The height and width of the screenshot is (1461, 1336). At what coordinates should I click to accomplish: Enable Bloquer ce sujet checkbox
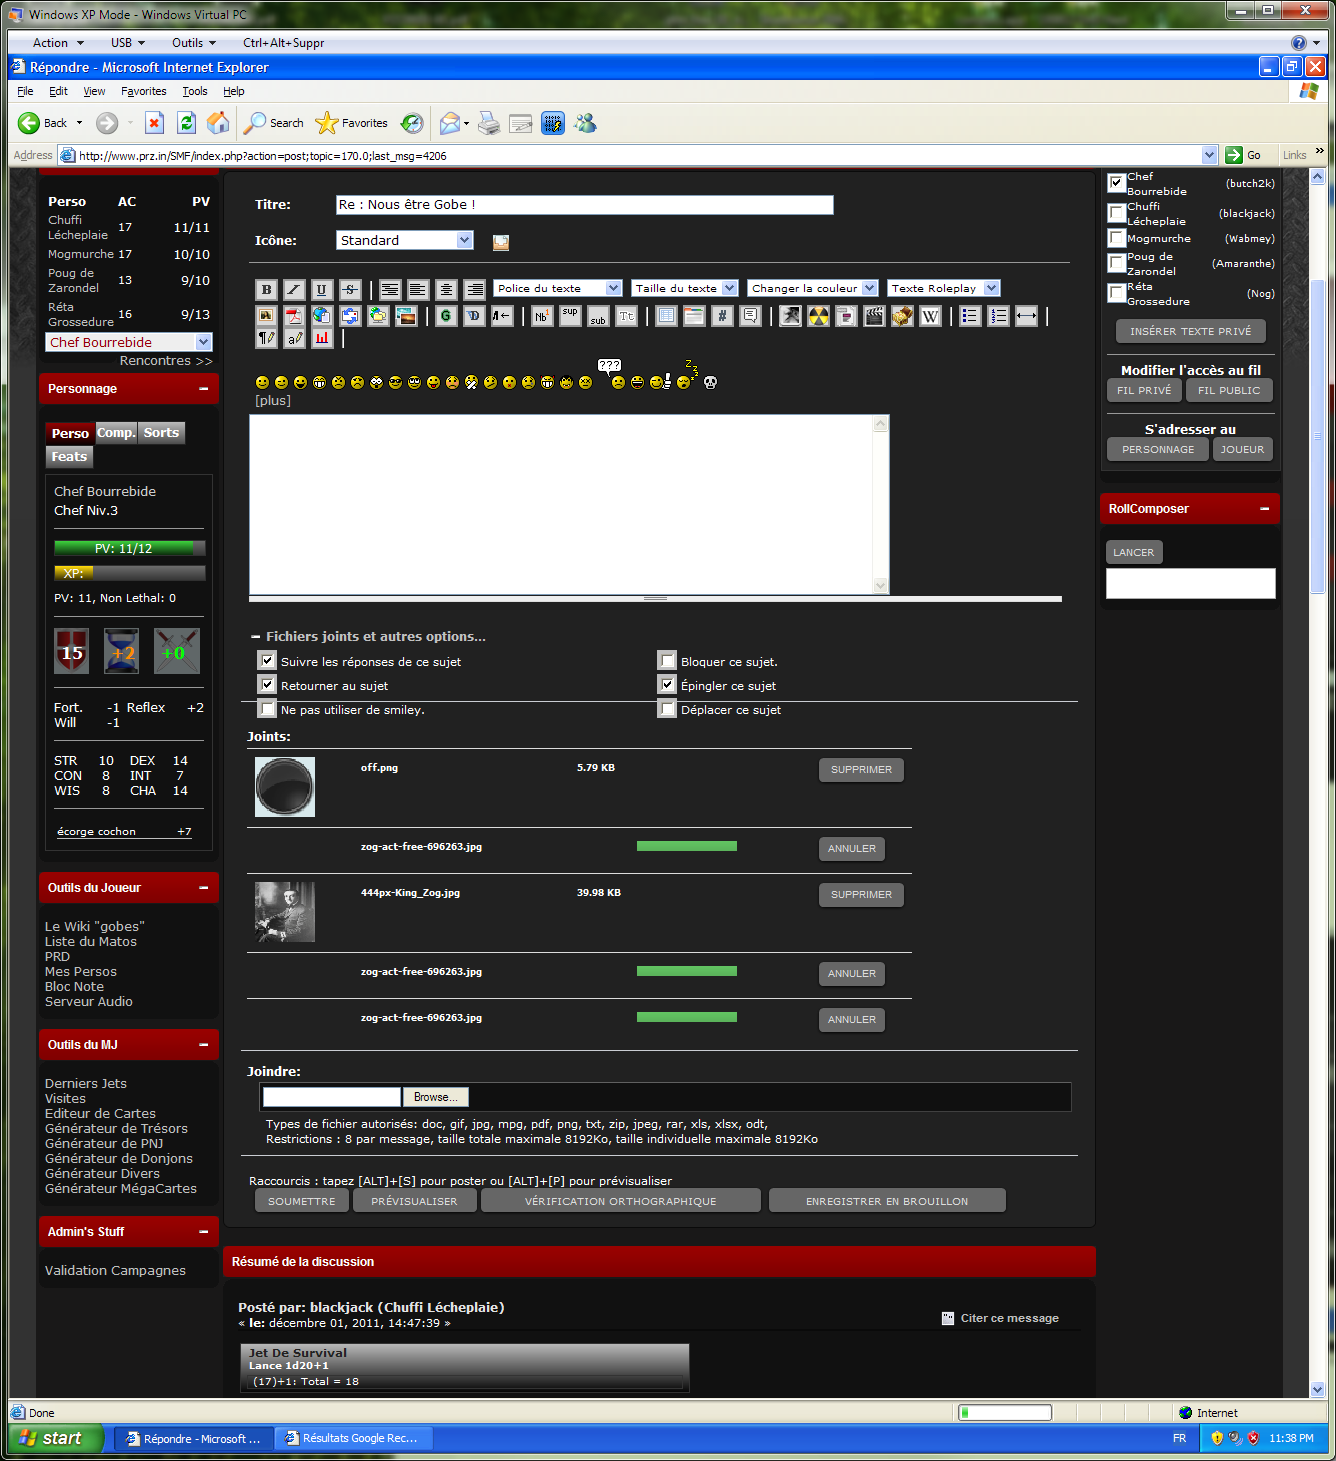click(x=667, y=661)
